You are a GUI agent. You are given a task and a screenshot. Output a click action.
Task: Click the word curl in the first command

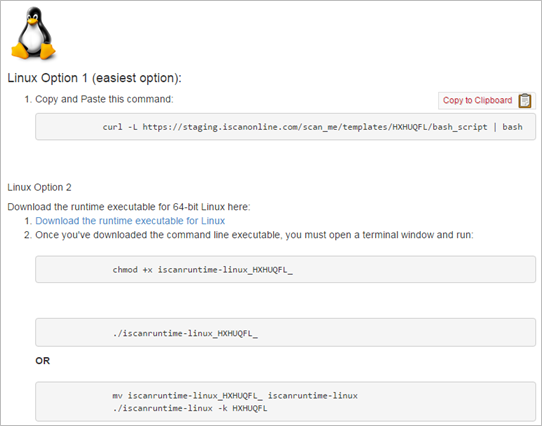click(x=112, y=127)
